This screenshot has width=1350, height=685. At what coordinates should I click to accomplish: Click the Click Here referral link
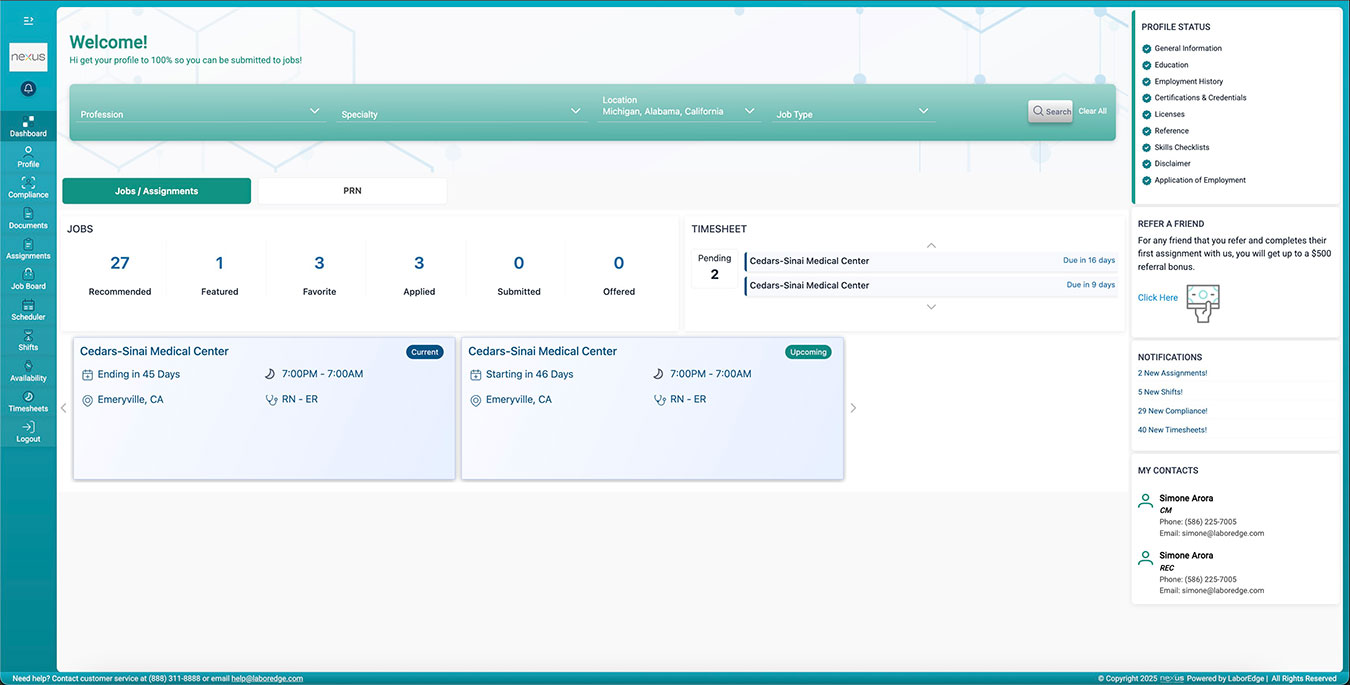coord(1157,297)
